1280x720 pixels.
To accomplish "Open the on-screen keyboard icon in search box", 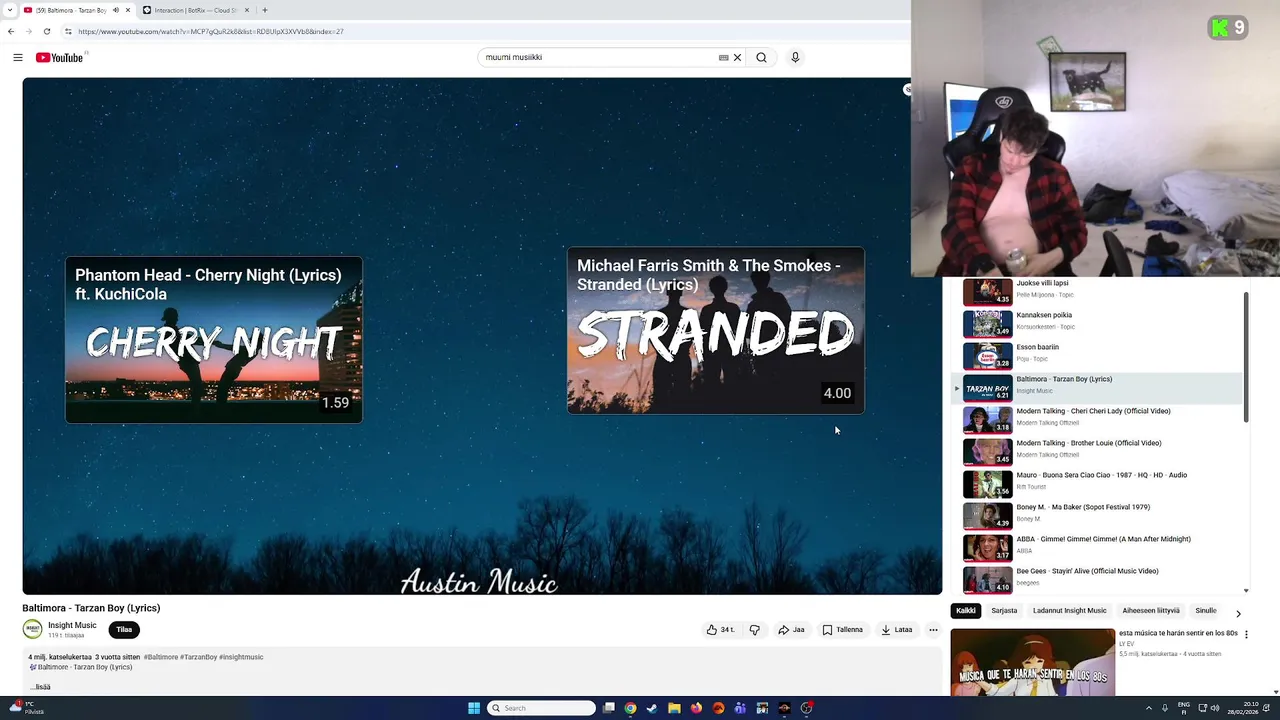I will tap(723, 57).
